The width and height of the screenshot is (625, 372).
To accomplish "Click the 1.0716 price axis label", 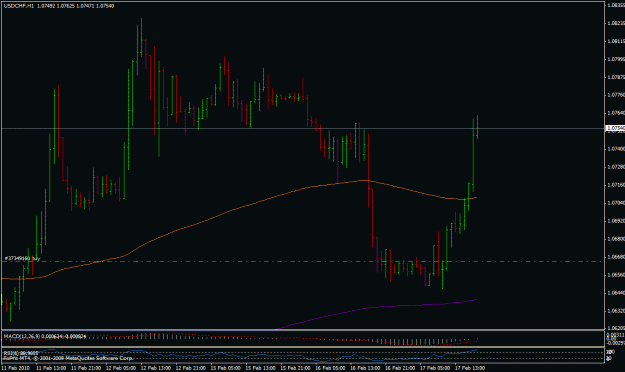I will click(616, 185).
